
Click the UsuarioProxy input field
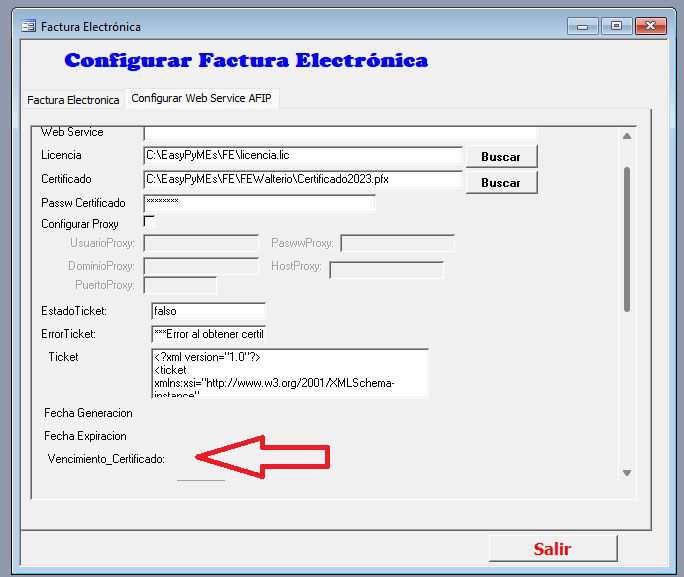(x=201, y=243)
